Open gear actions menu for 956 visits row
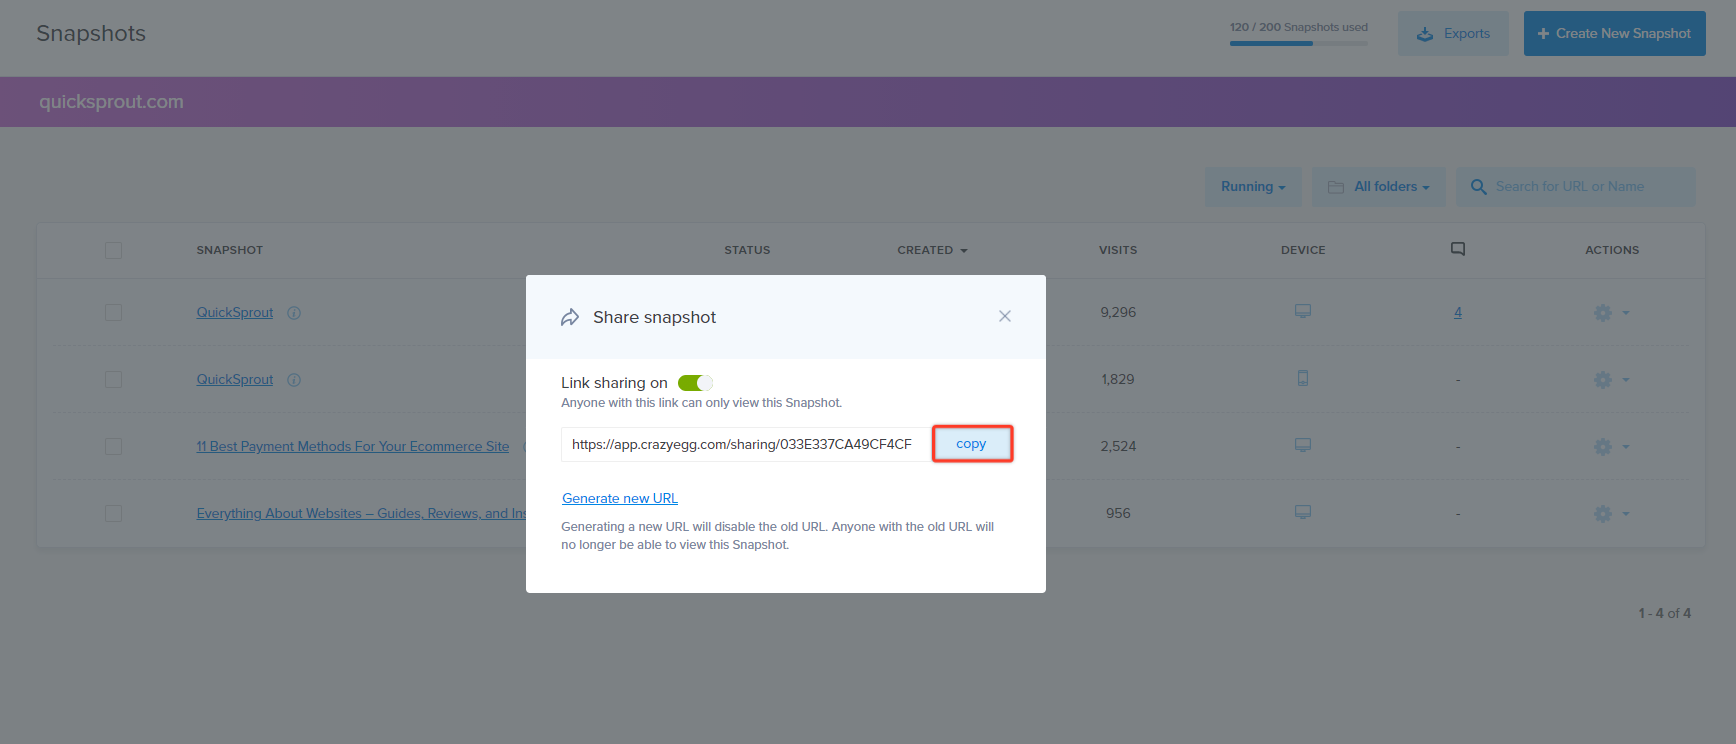Screen dimensions: 1736x744 [1603, 514]
